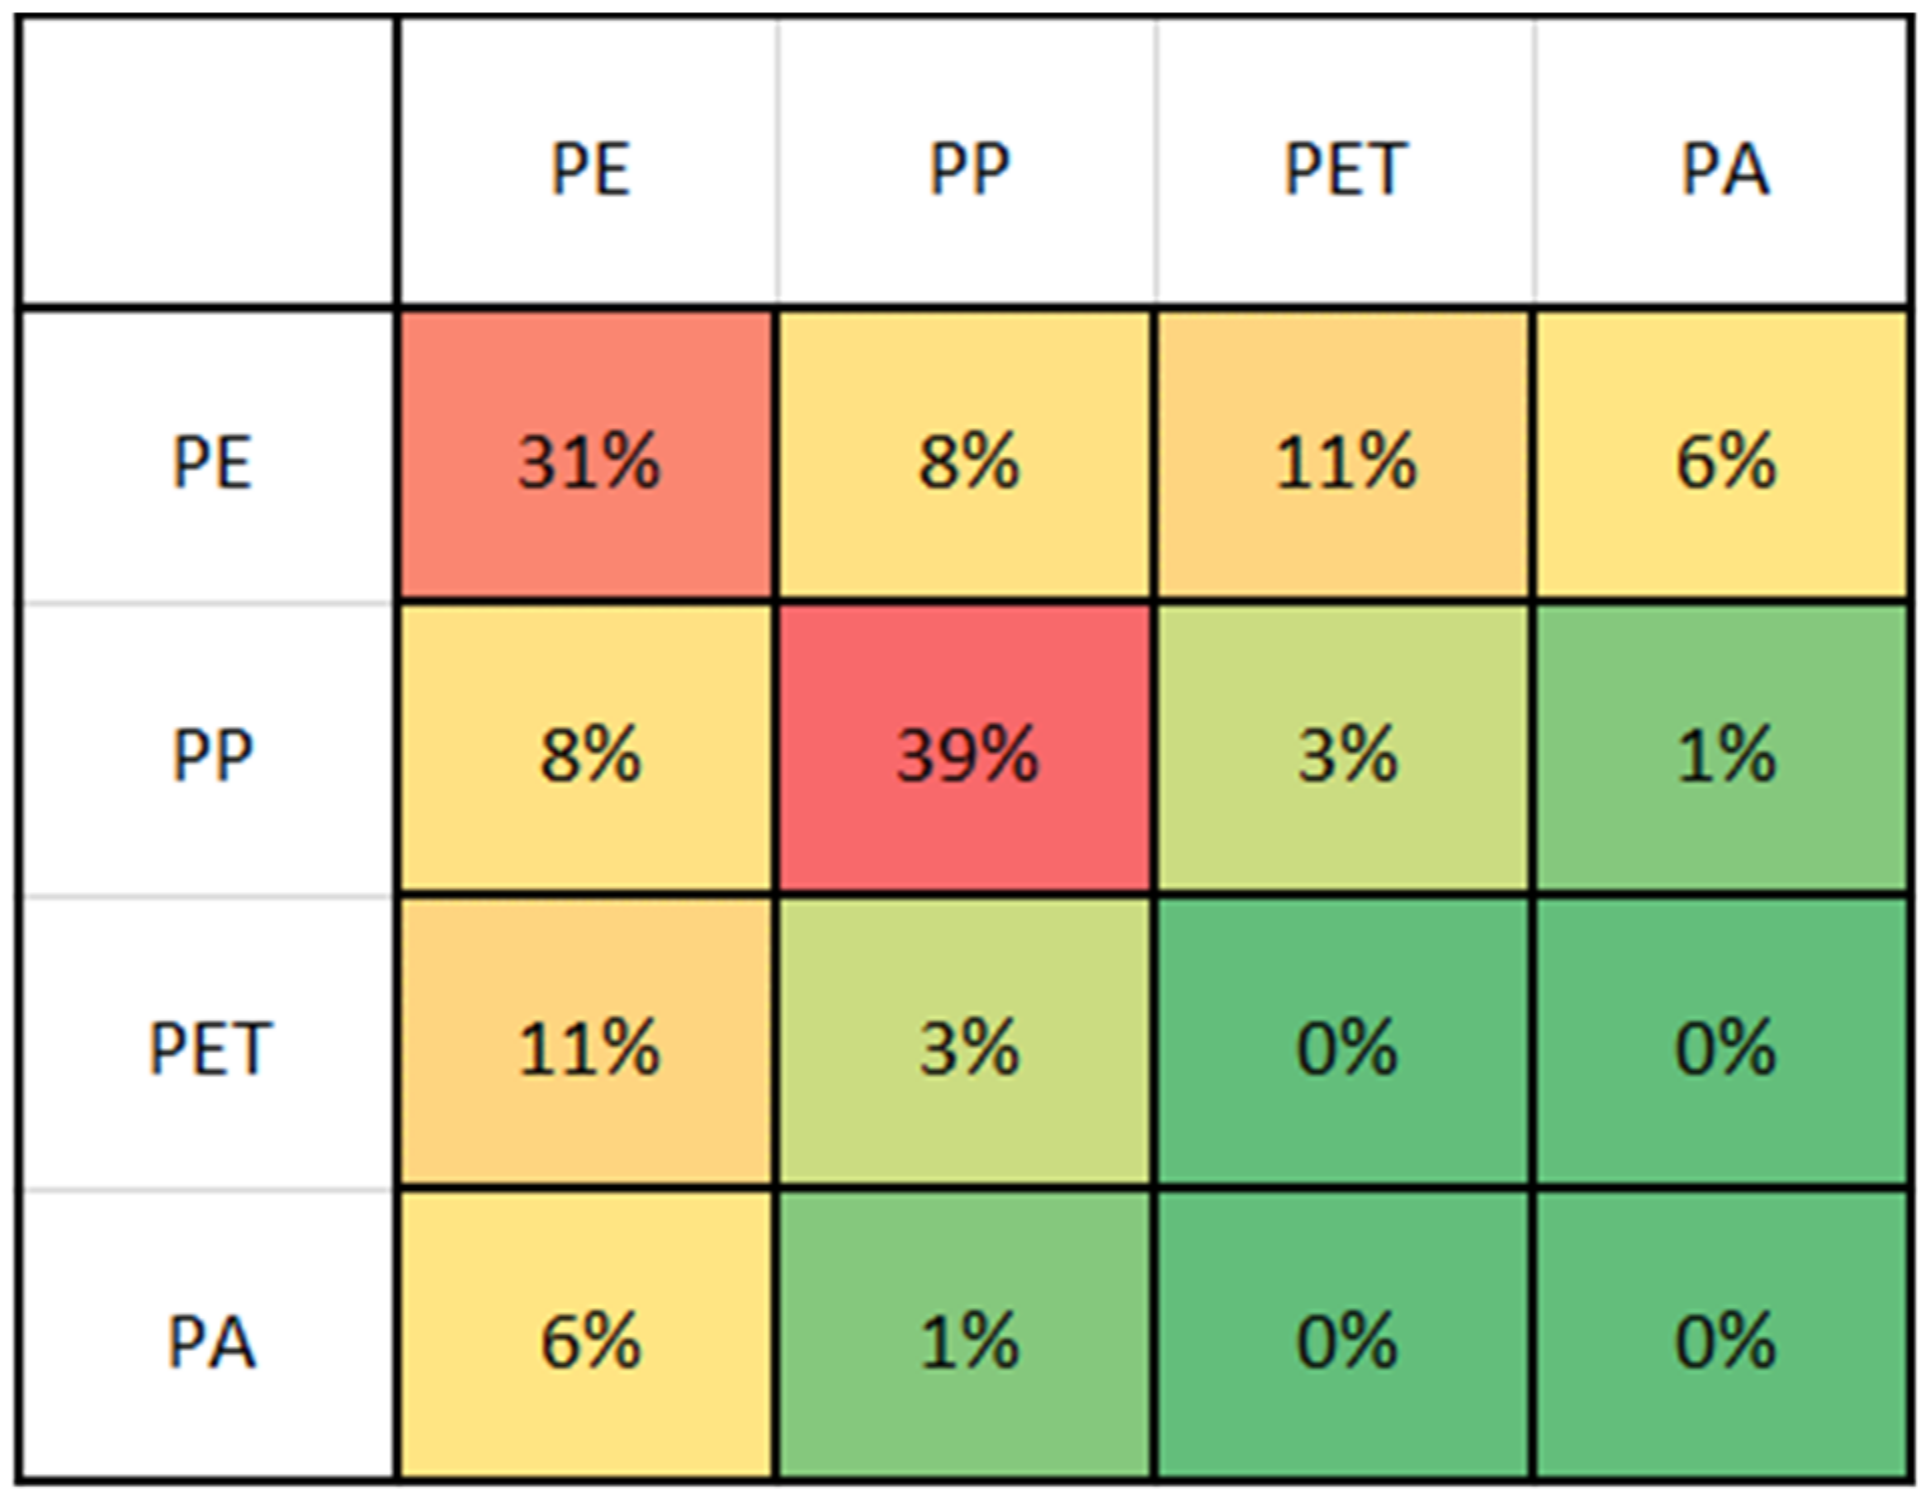Click the 11% cell in PET row
Image resolution: width=1927 pixels, height=1497 pixels.
[x=588, y=1047]
